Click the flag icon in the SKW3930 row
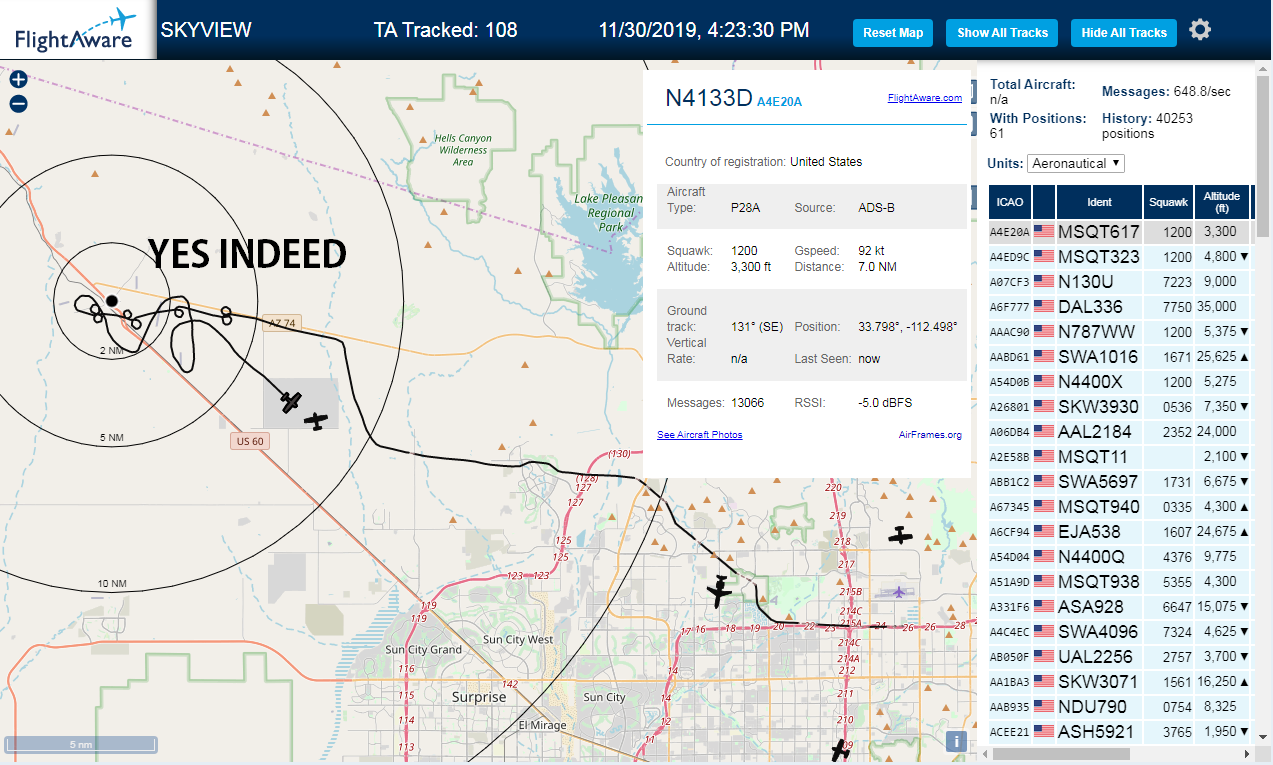The height and width of the screenshot is (765, 1273). (x=1044, y=406)
